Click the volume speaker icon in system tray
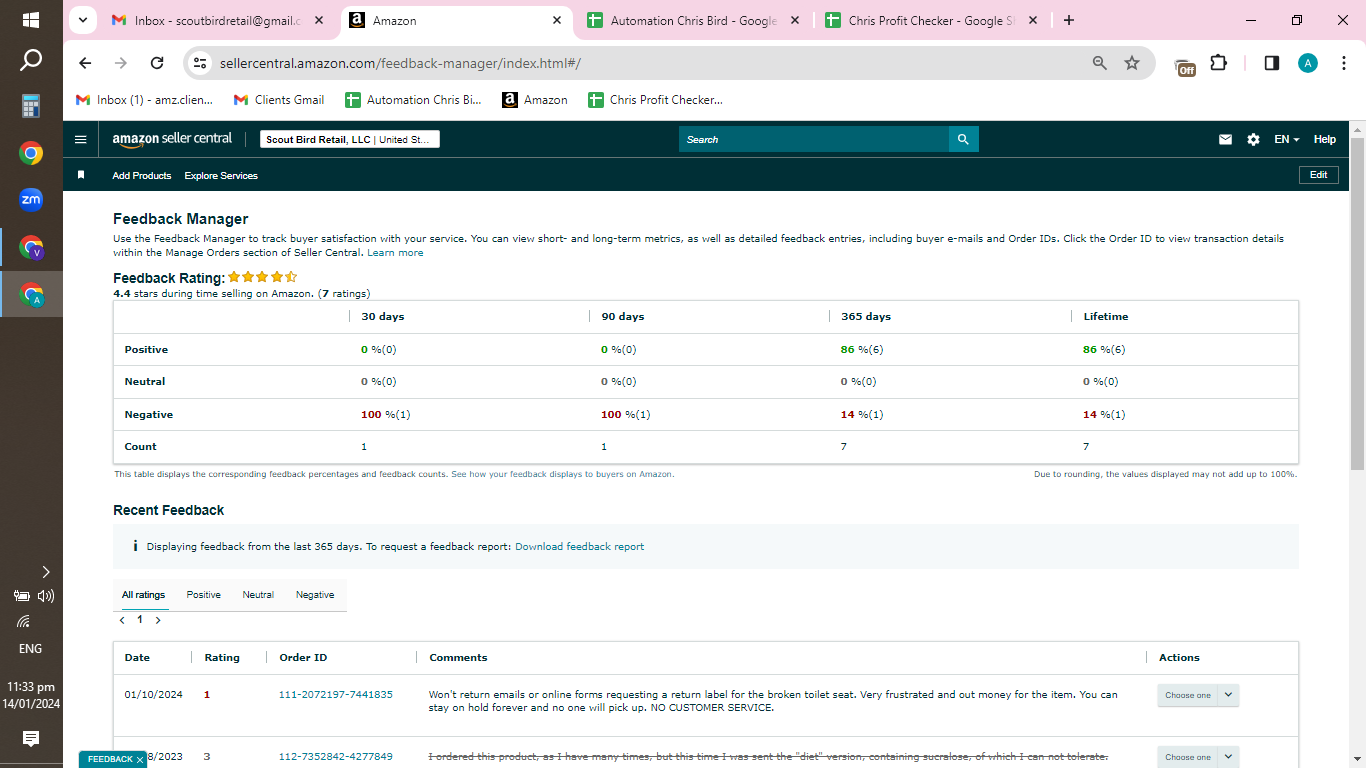This screenshot has width=1366, height=768. click(46, 596)
